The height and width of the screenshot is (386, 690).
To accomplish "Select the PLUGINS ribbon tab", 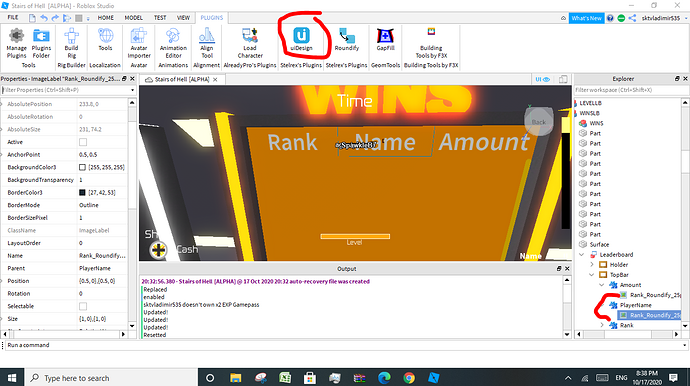I will tap(212, 18).
